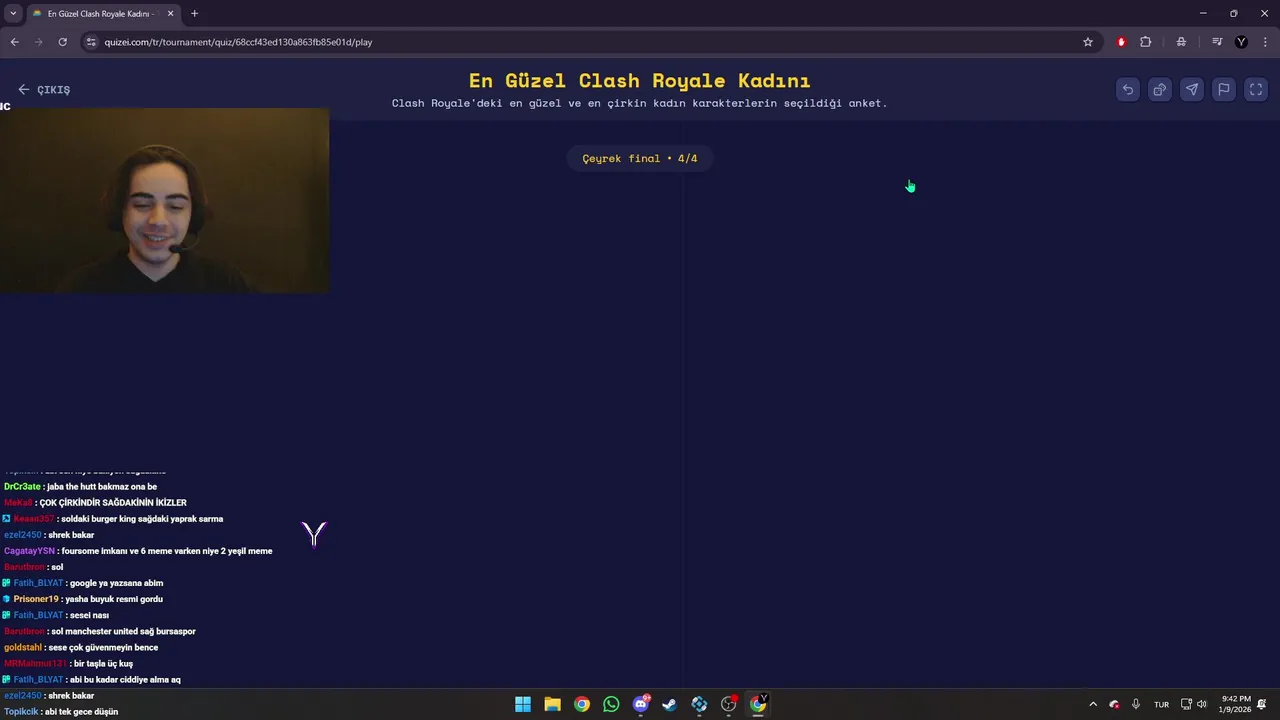Click the ÇIKIŞ exit link
Screen dimensions: 1280x720
pyautogui.click(x=44, y=90)
